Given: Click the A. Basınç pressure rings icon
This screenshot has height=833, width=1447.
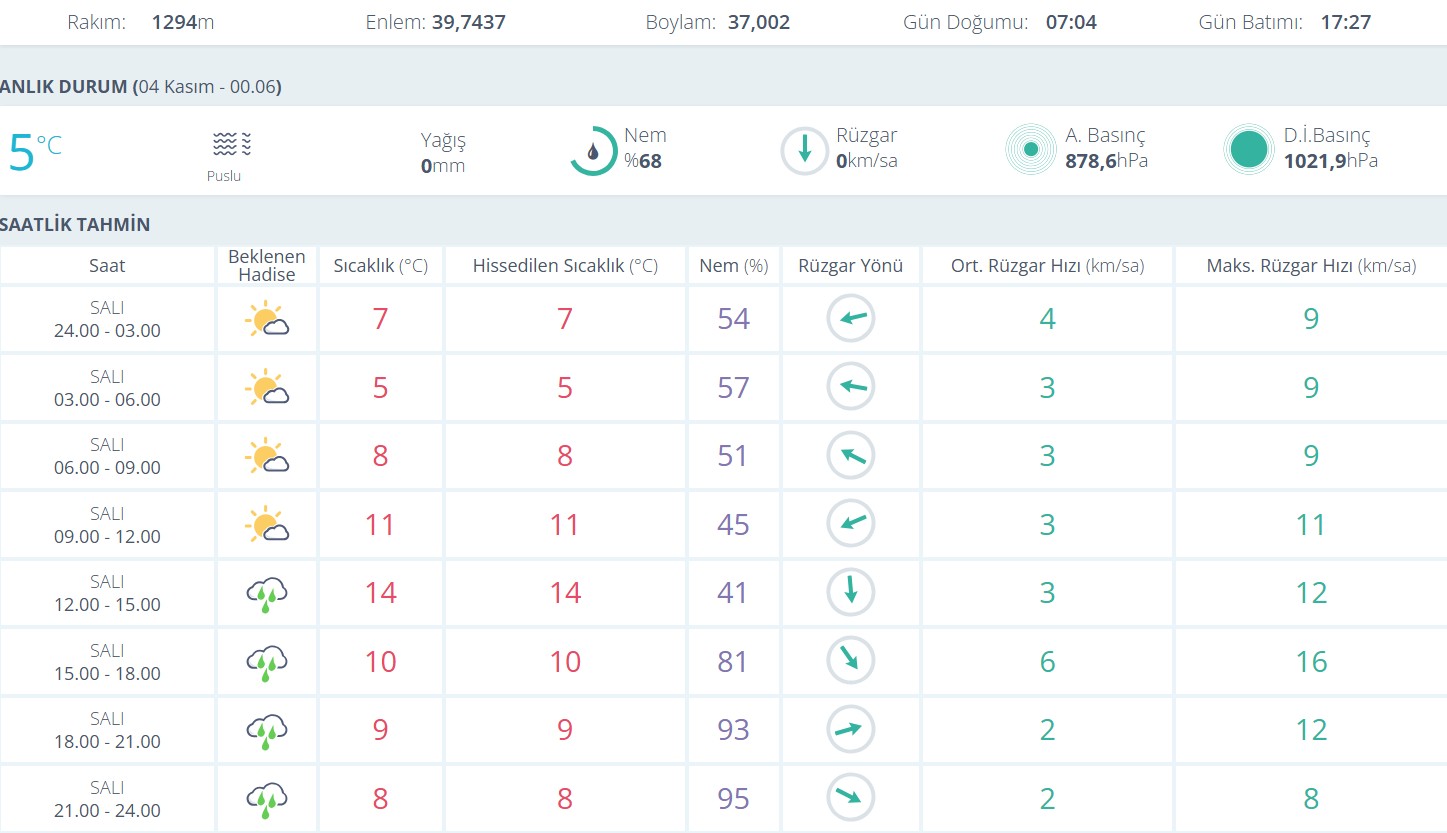Looking at the screenshot, I should [x=1030, y=151].
